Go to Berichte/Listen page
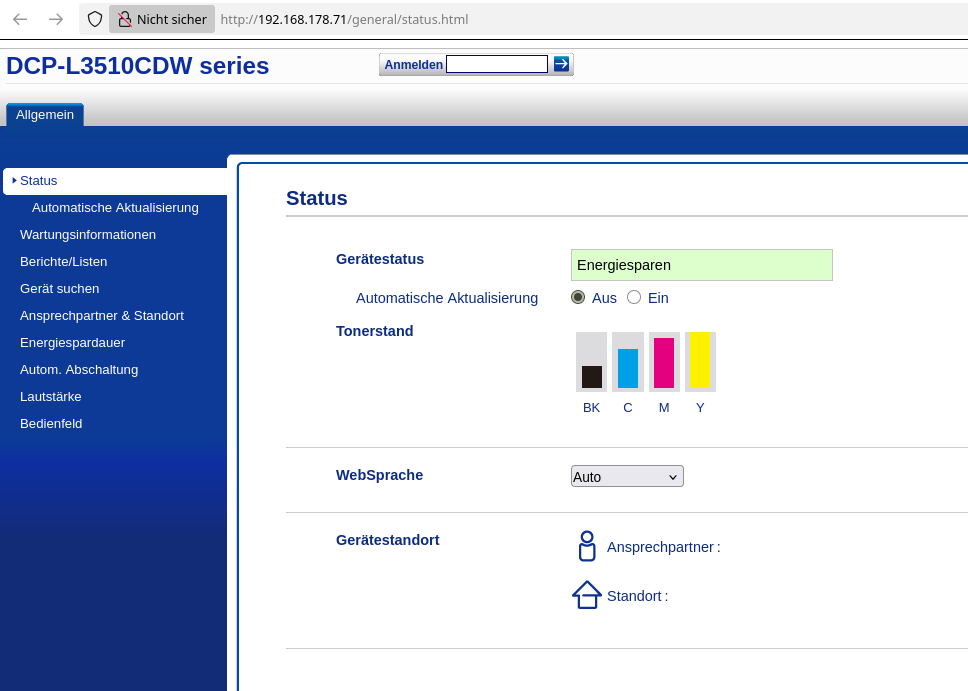 click(x=64, y=262)
